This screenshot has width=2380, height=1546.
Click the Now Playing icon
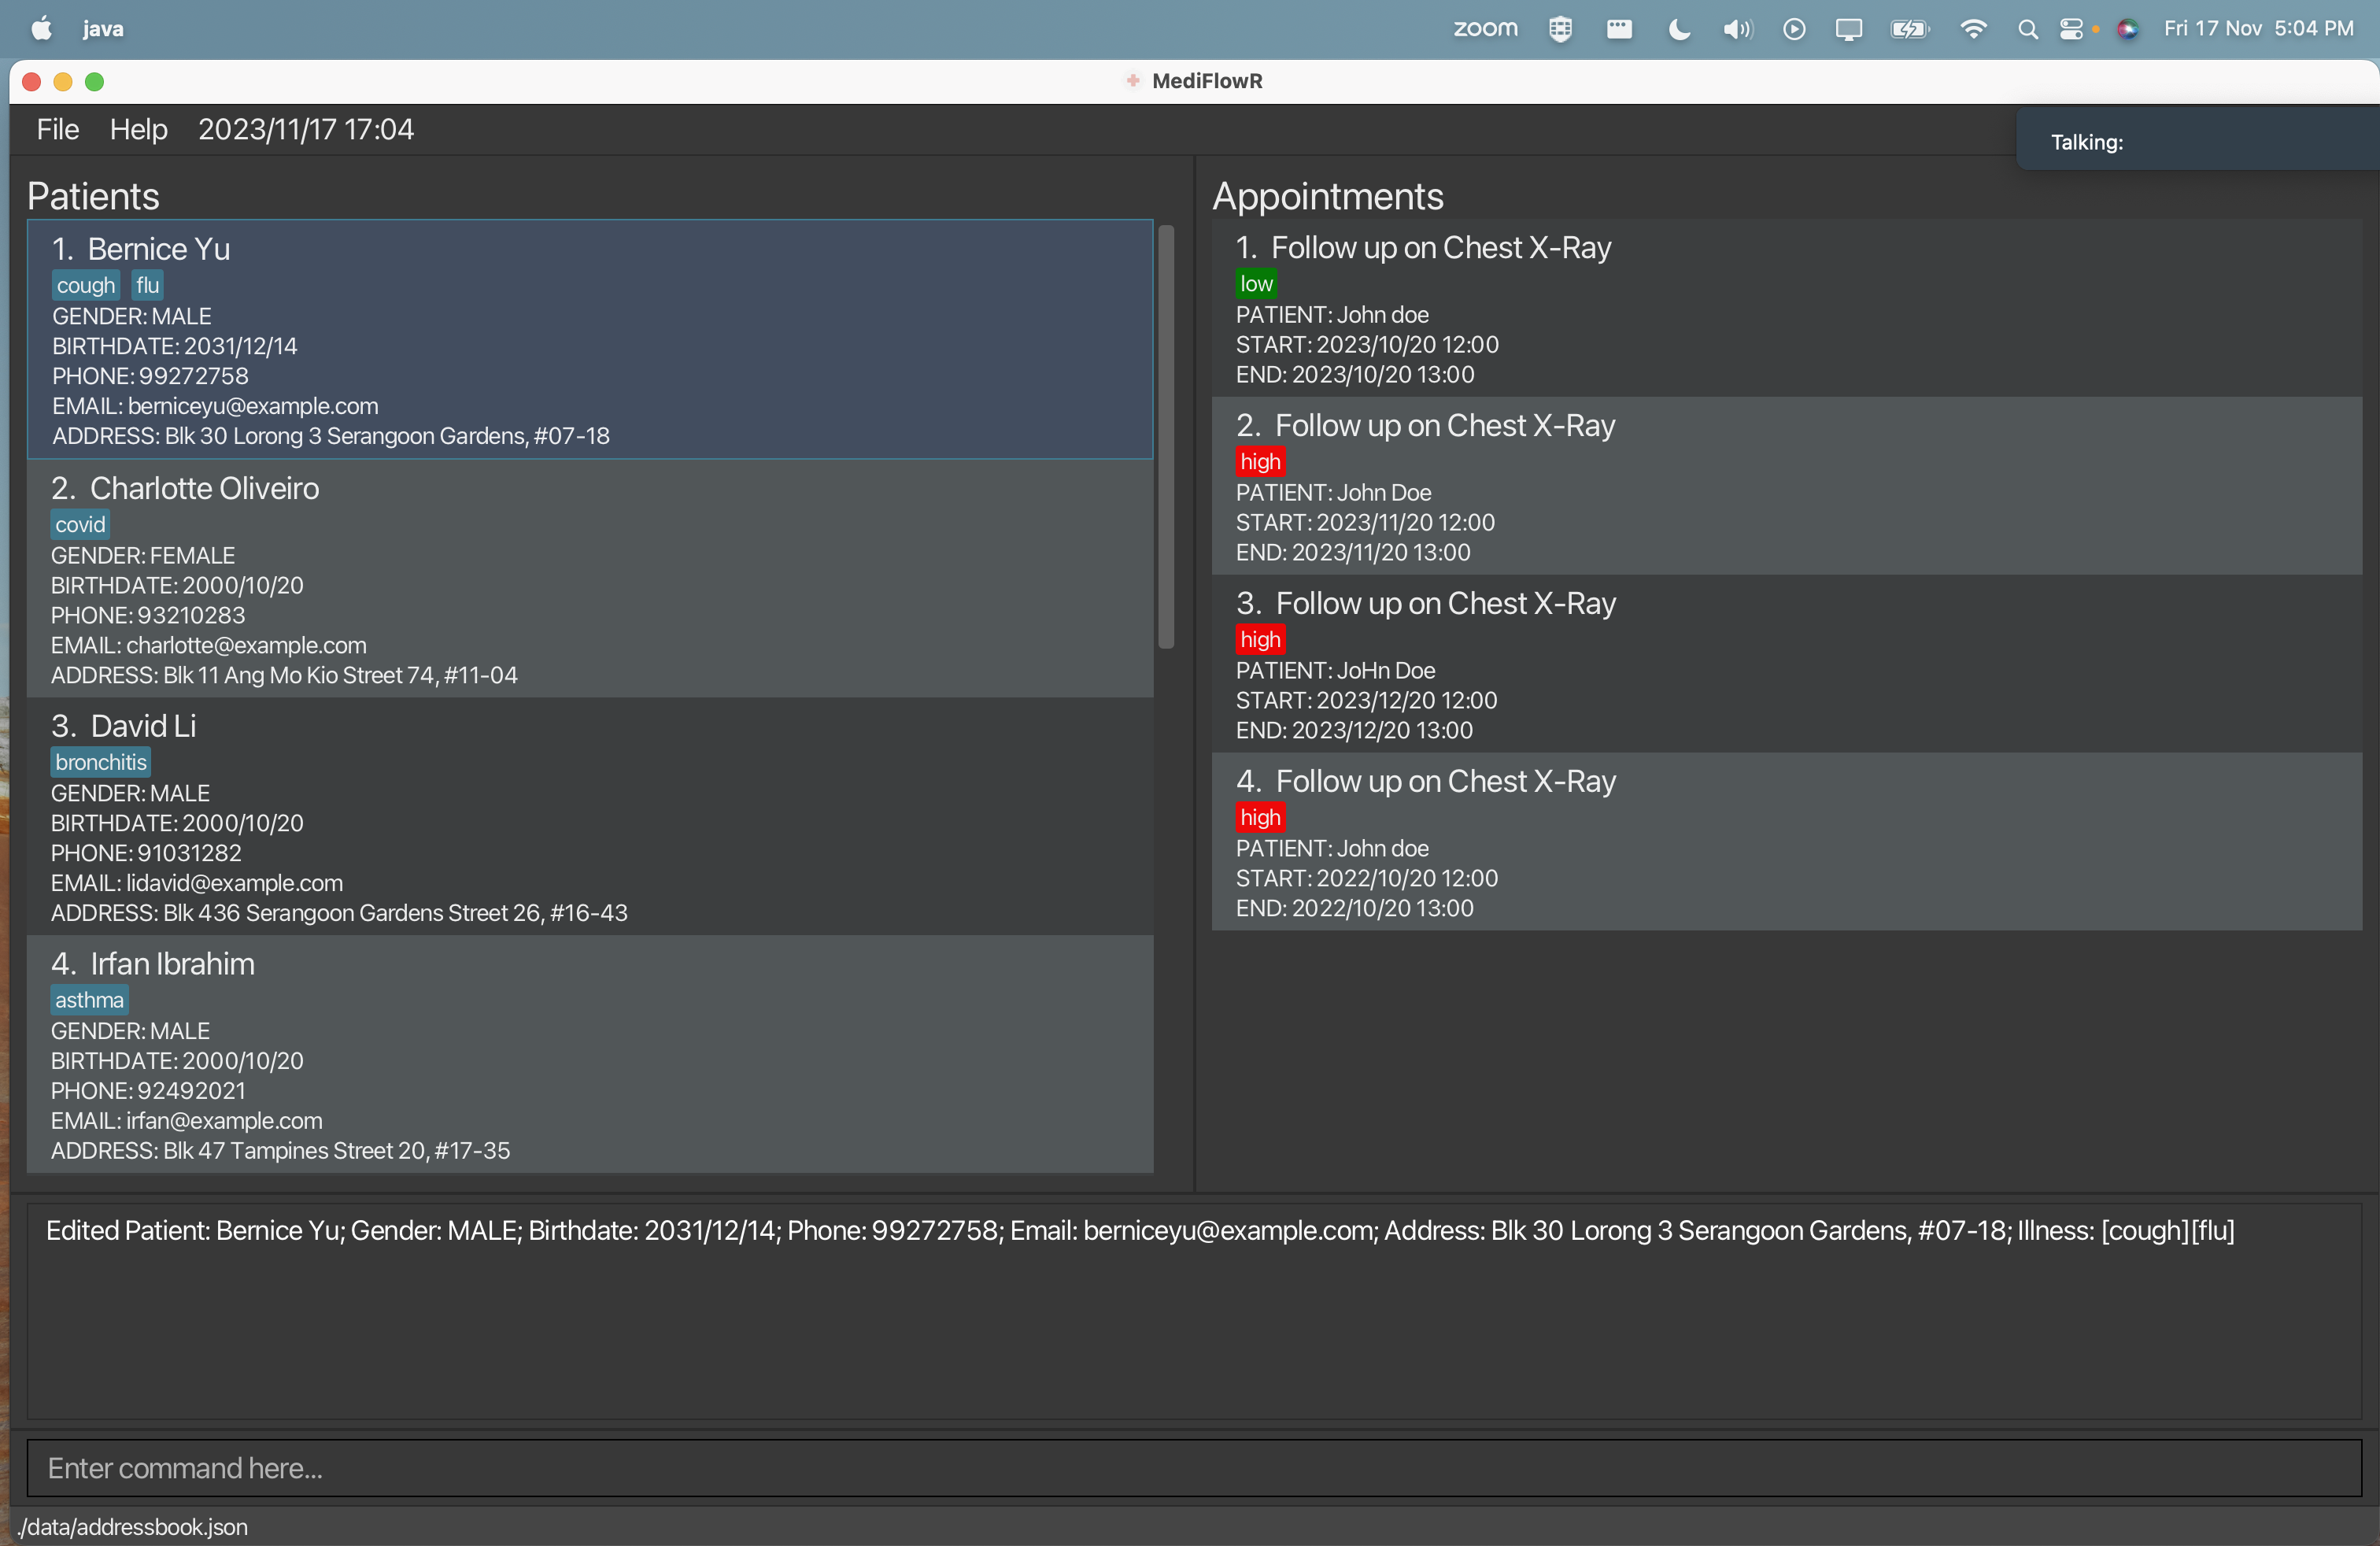pyautogui.click(x=1794, y=29)
